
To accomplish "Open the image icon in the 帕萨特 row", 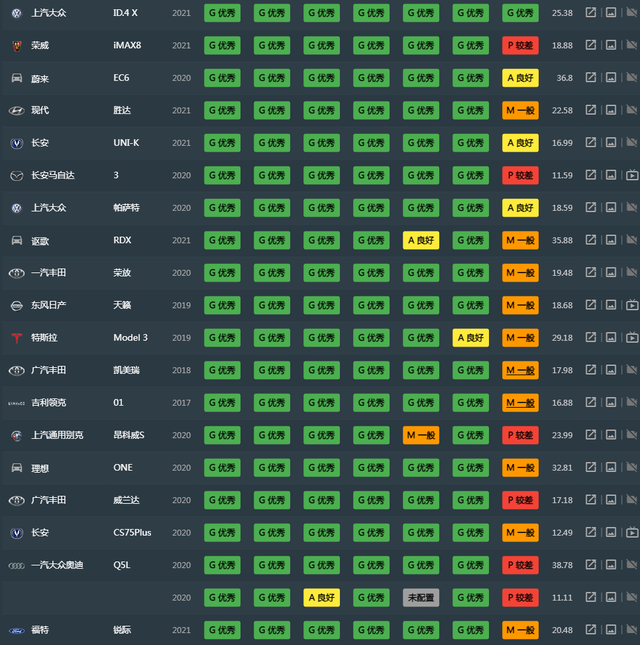I will pos(611,207).
